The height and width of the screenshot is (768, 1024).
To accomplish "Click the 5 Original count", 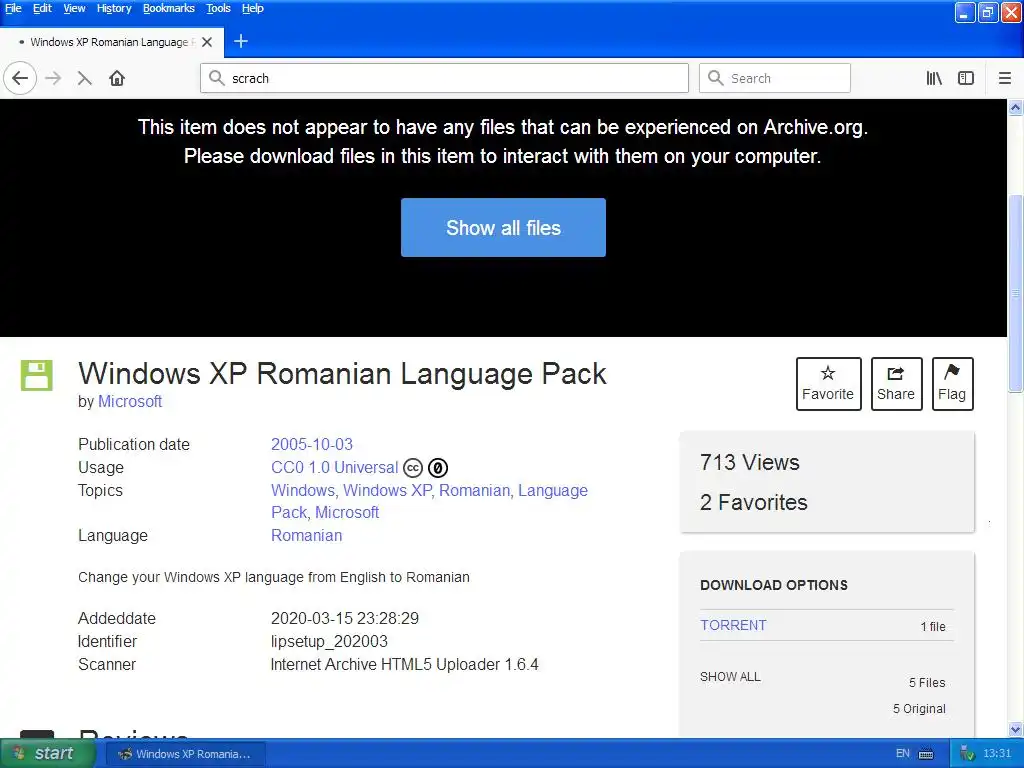I will pyautogui.click(x=919, y=709).
